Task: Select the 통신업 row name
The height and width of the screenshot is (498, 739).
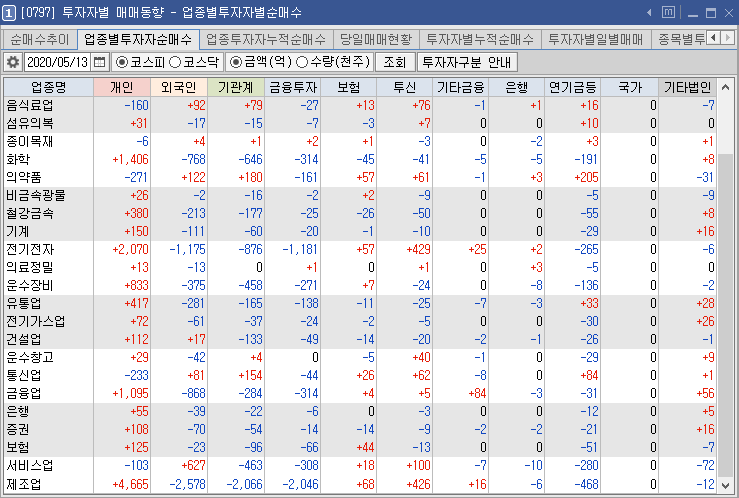Action: [x=24, y=376]
